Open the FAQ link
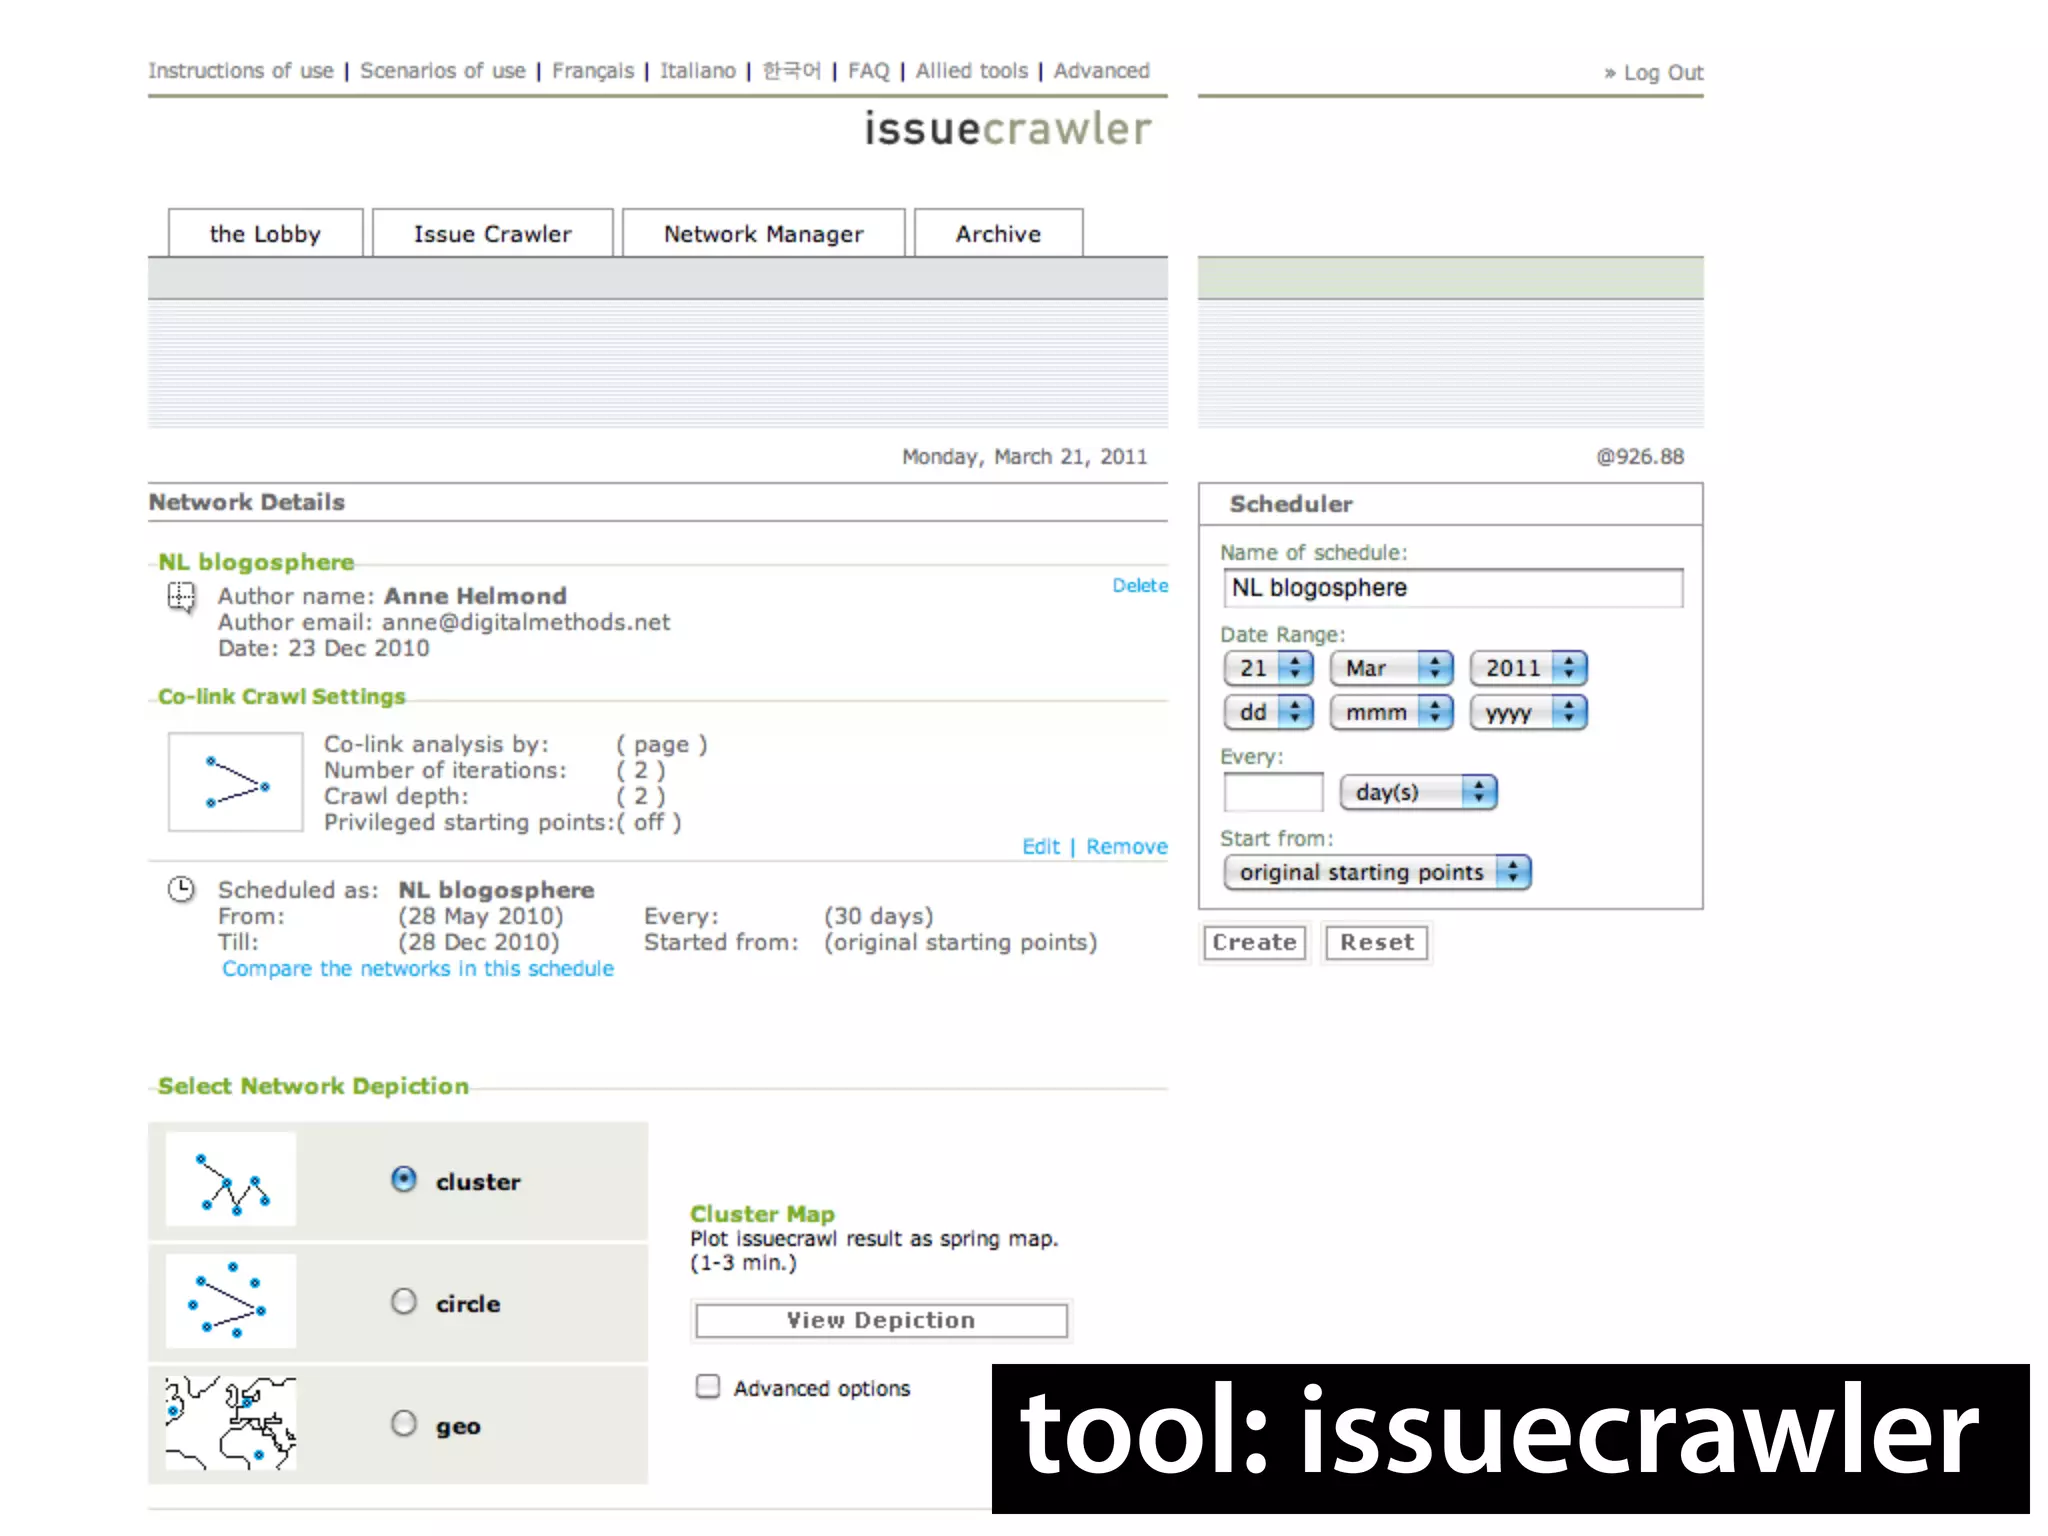The width and height of the screenshot is (2048, 1536). click(868, 71)
